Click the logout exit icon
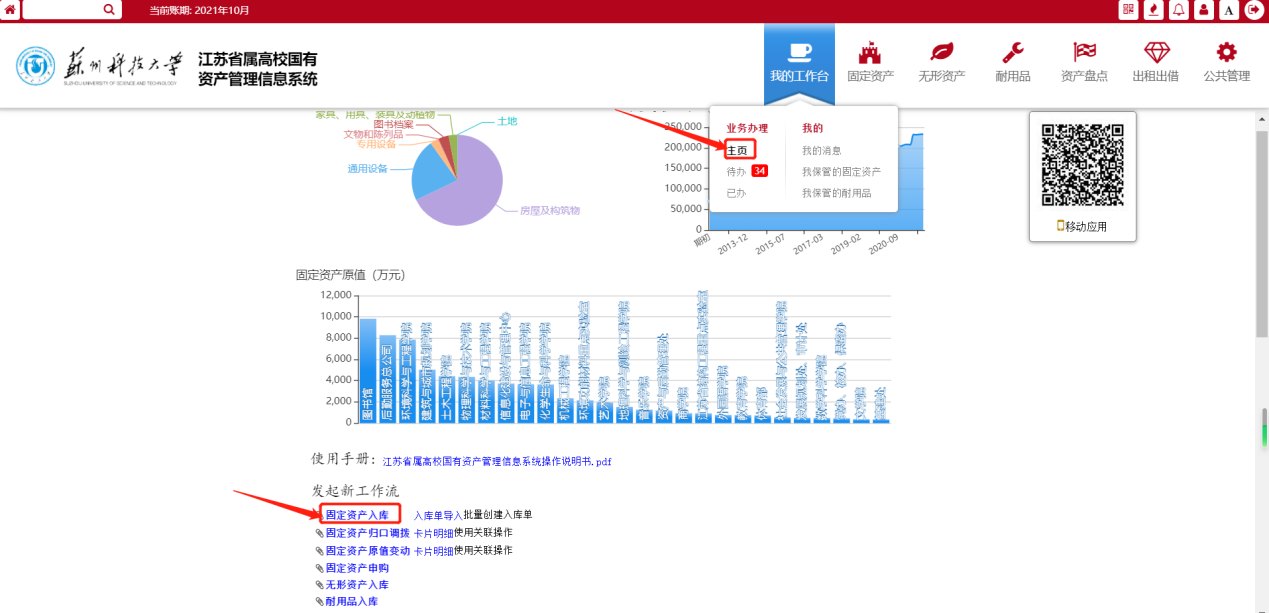 pos(1254,10)
